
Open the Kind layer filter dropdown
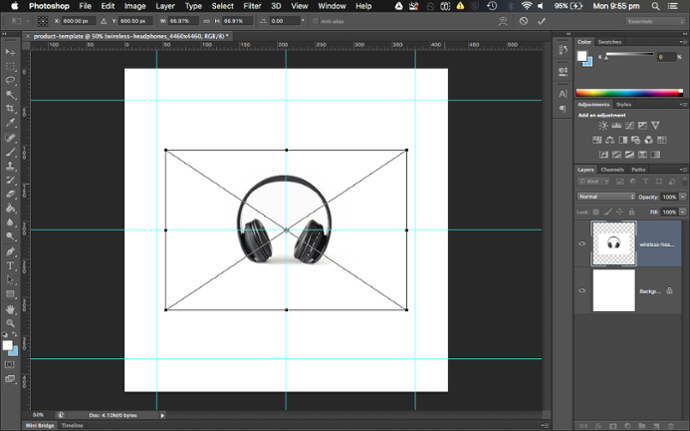coord(594,181)
